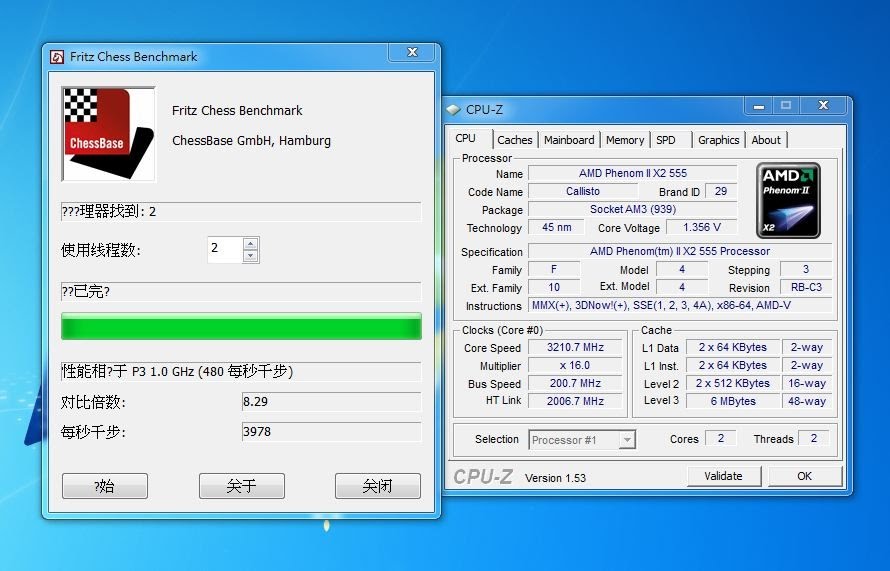Click the Threads value 2 in CPU-Z
890x571 pixels.
coord(814,438)
